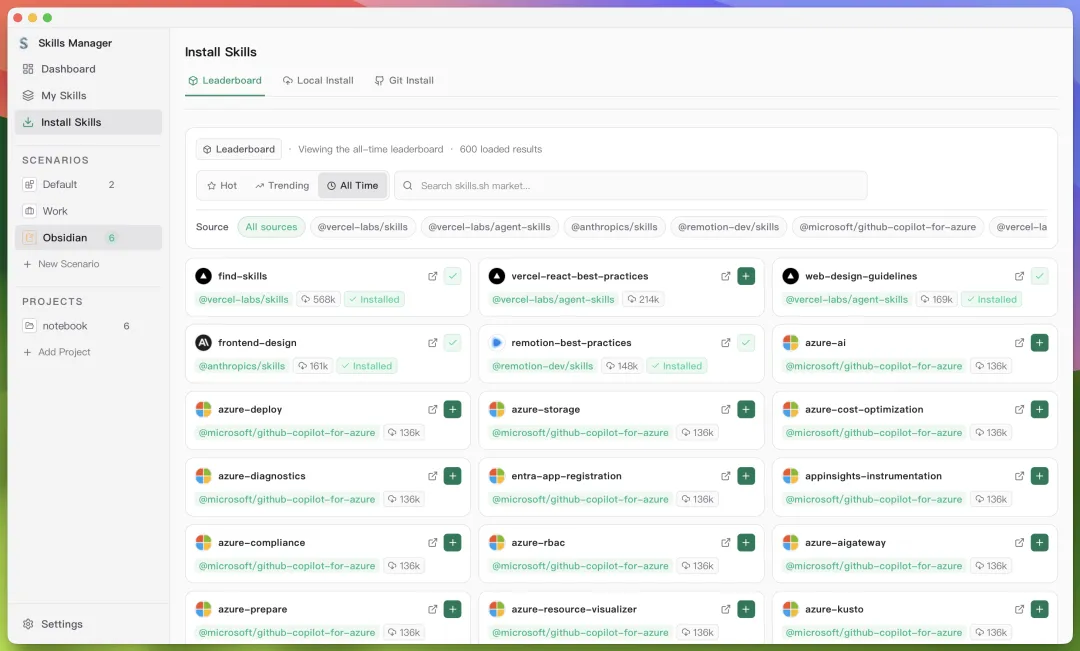Viewport: 1080px width, 651px height.
Task: Select the Work scenario
Action: (x=88, y=211)
